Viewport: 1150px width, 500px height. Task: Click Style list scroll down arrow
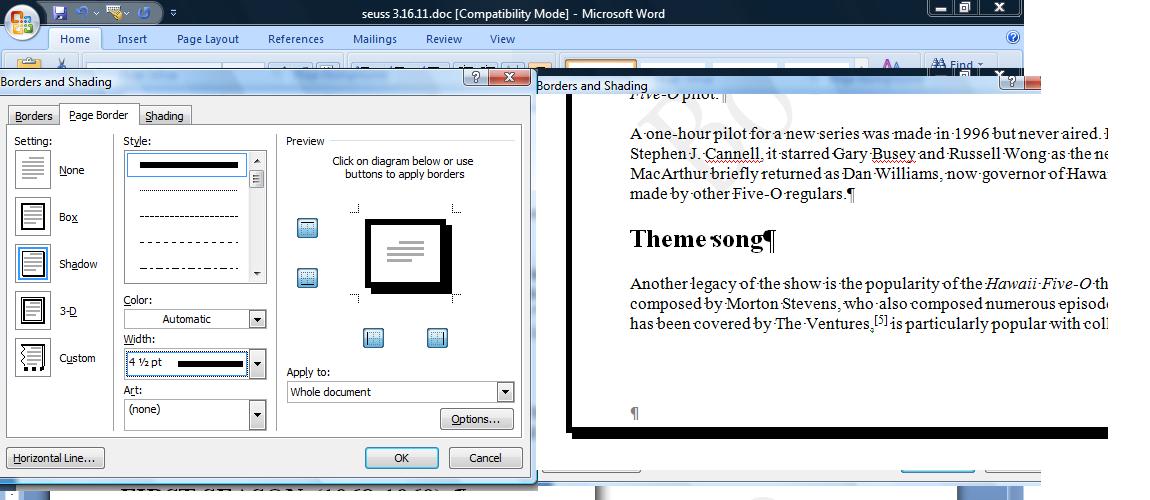click(x=257, y=274)
